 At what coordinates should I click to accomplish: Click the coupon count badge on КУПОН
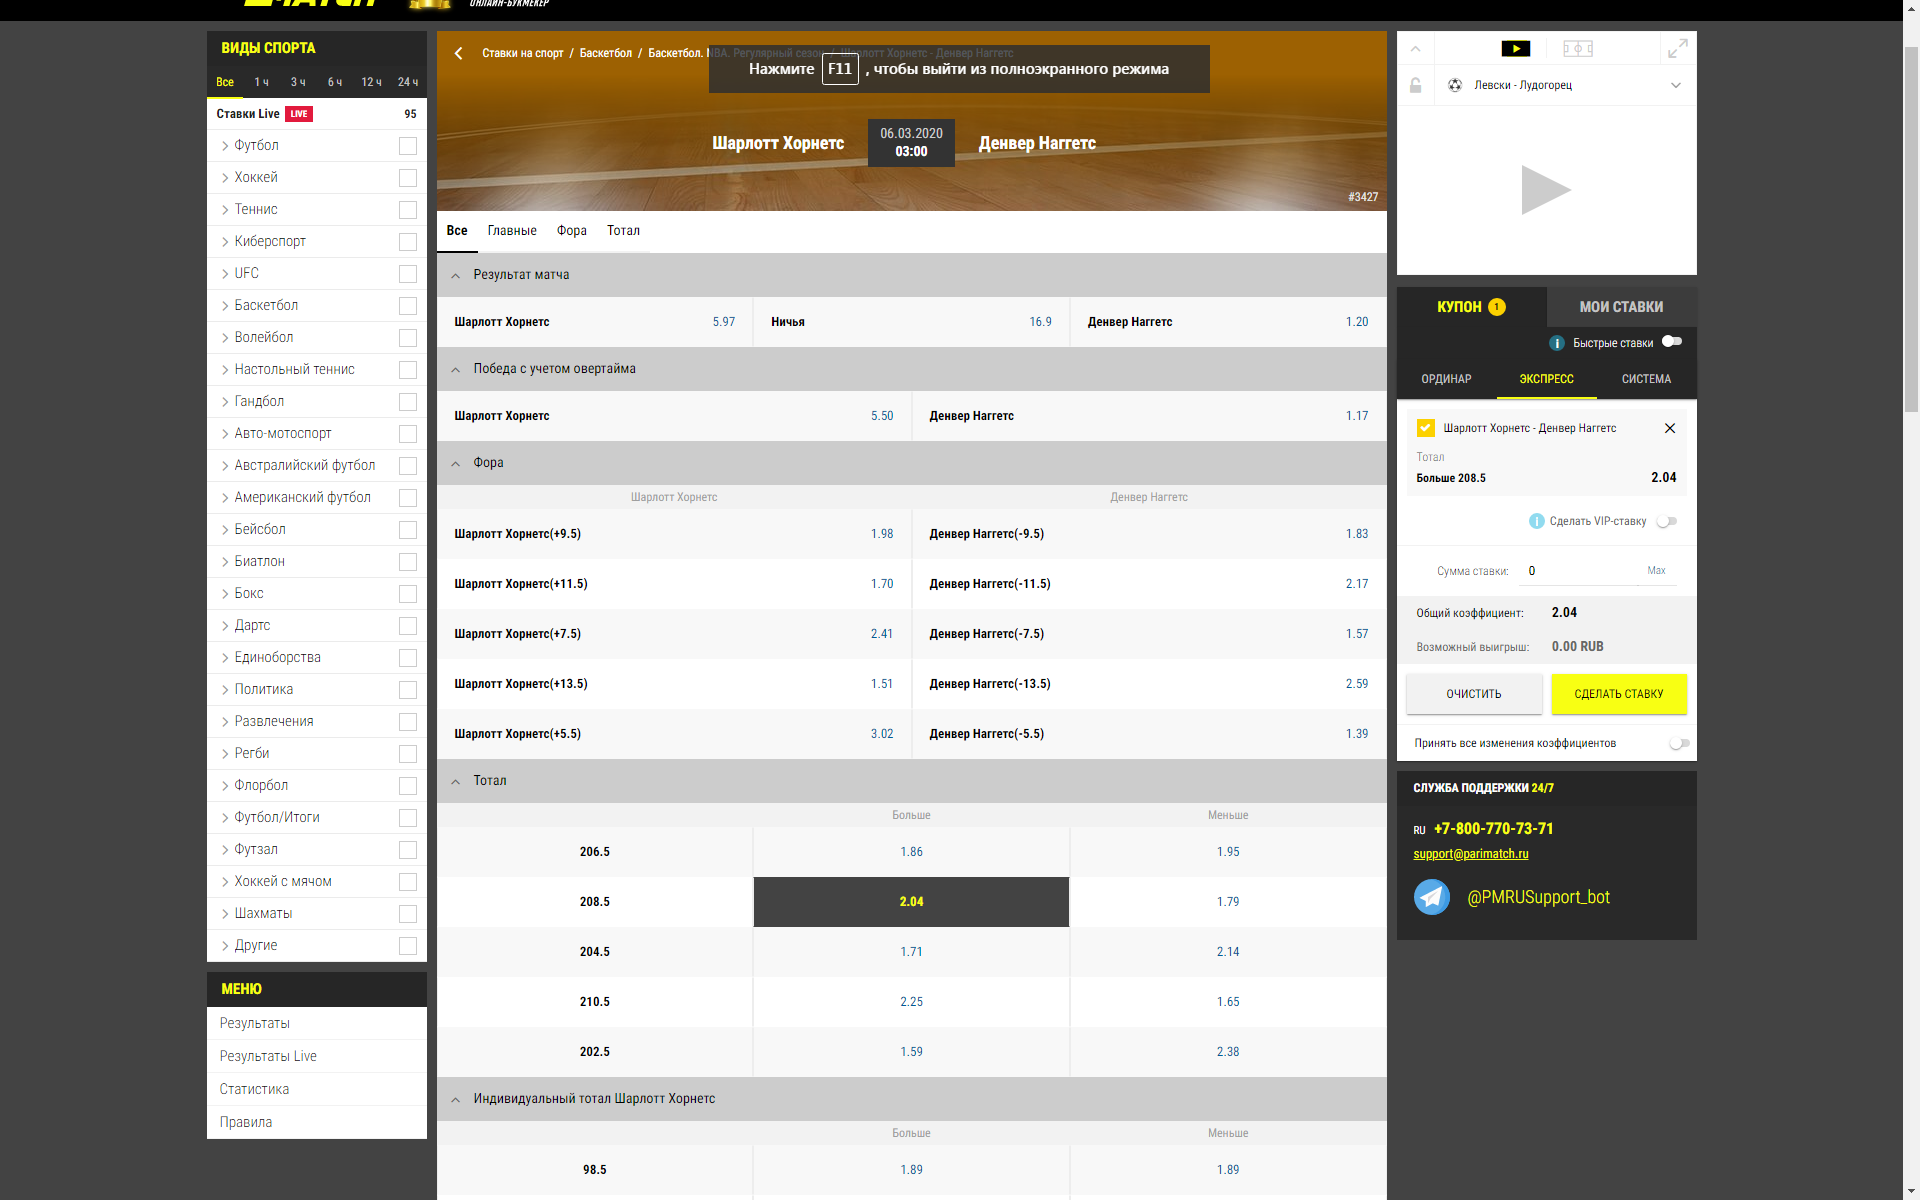(x=1497, y=307)
